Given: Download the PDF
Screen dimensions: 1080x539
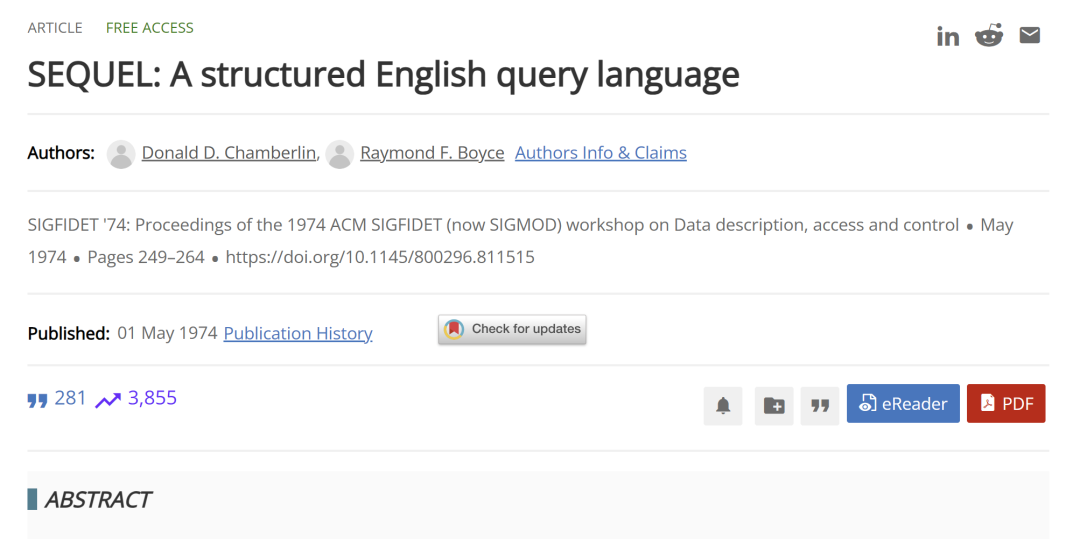Looking at the screenshot, I should 1006,404.
